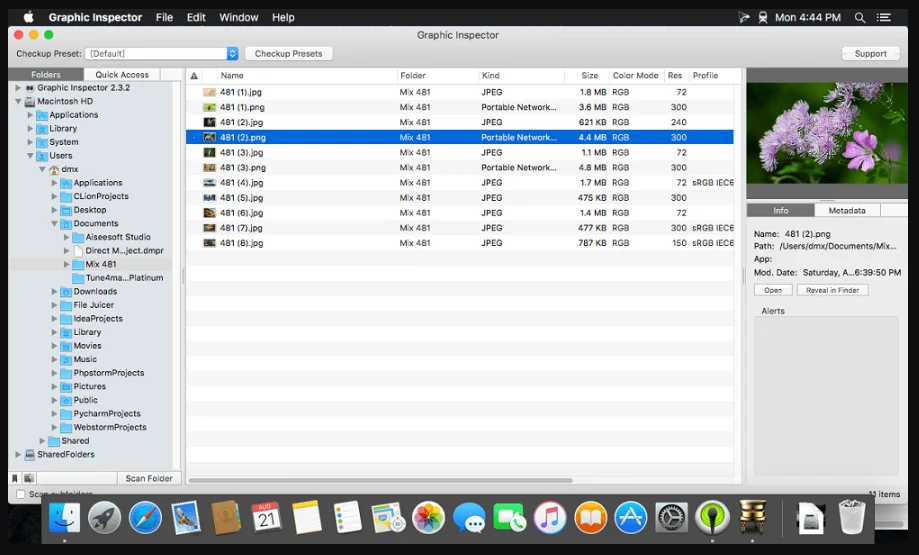Collapse the dmx home folder

[x=42, y=169]
